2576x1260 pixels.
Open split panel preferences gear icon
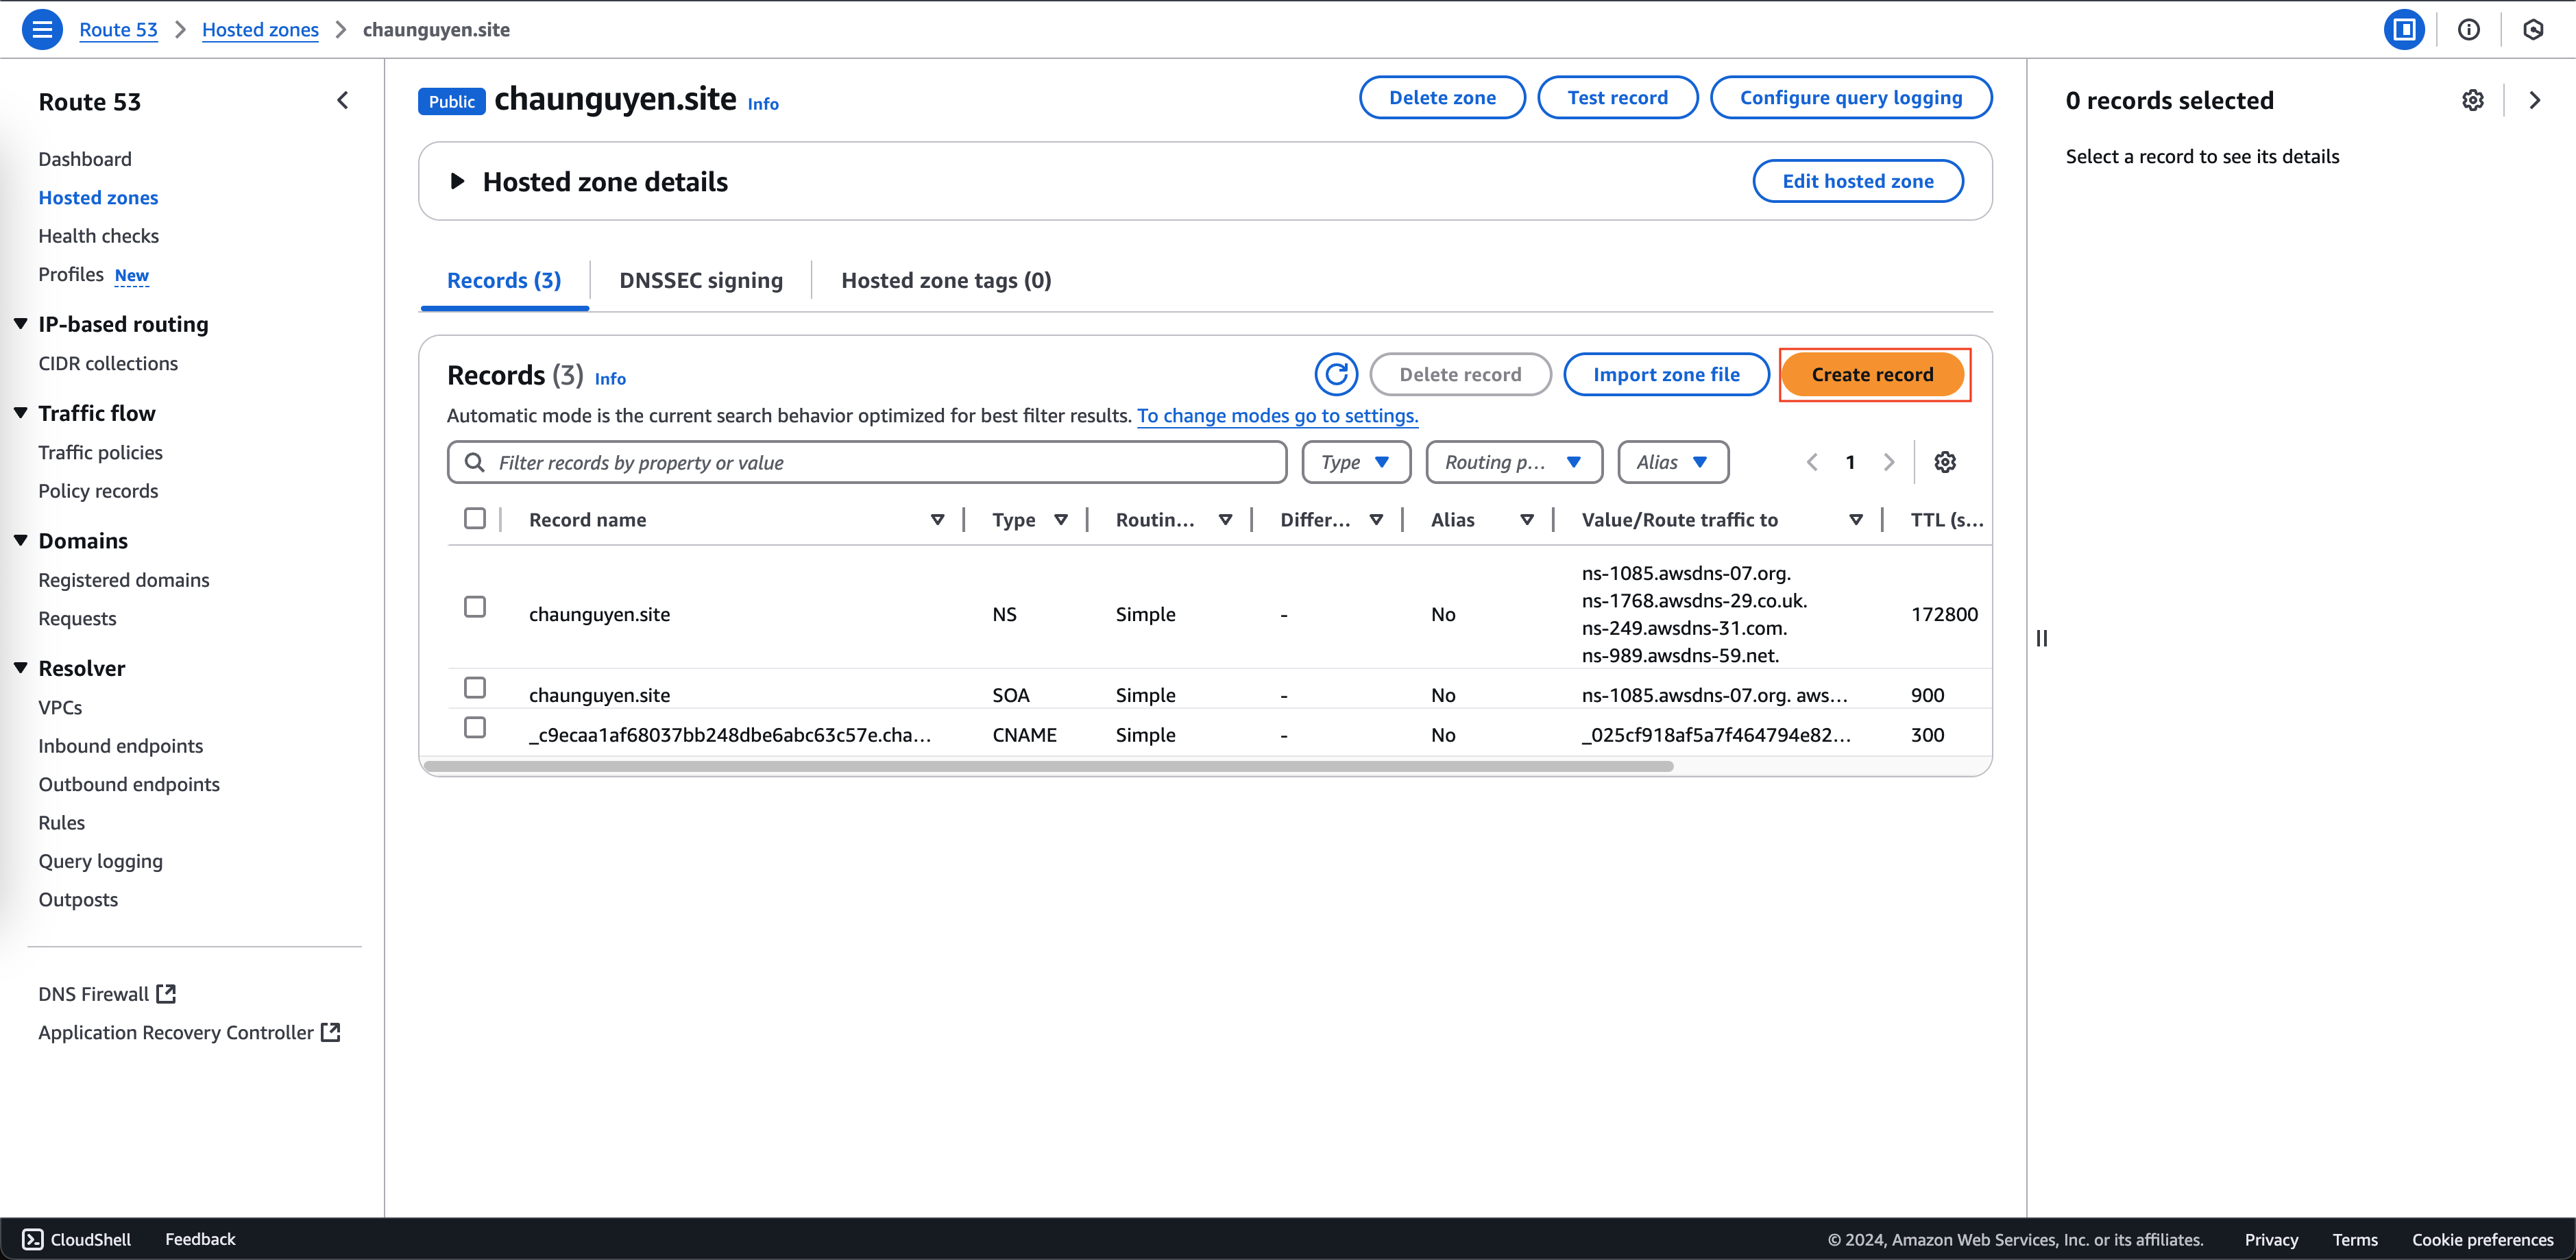pyautogui.click(x=2473, y=100)
